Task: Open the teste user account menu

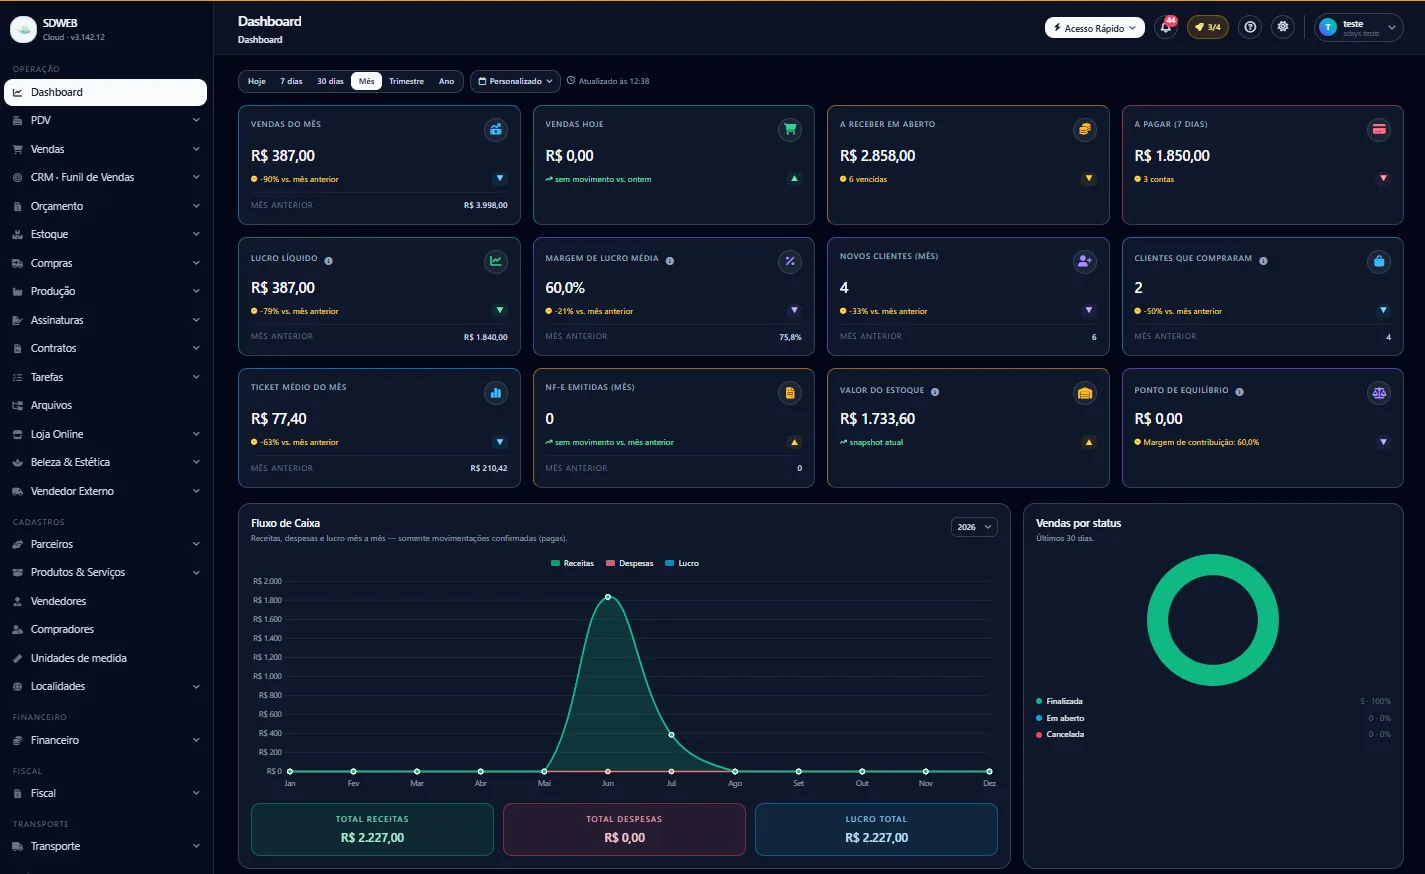Action: click(x=1359, y=27)
